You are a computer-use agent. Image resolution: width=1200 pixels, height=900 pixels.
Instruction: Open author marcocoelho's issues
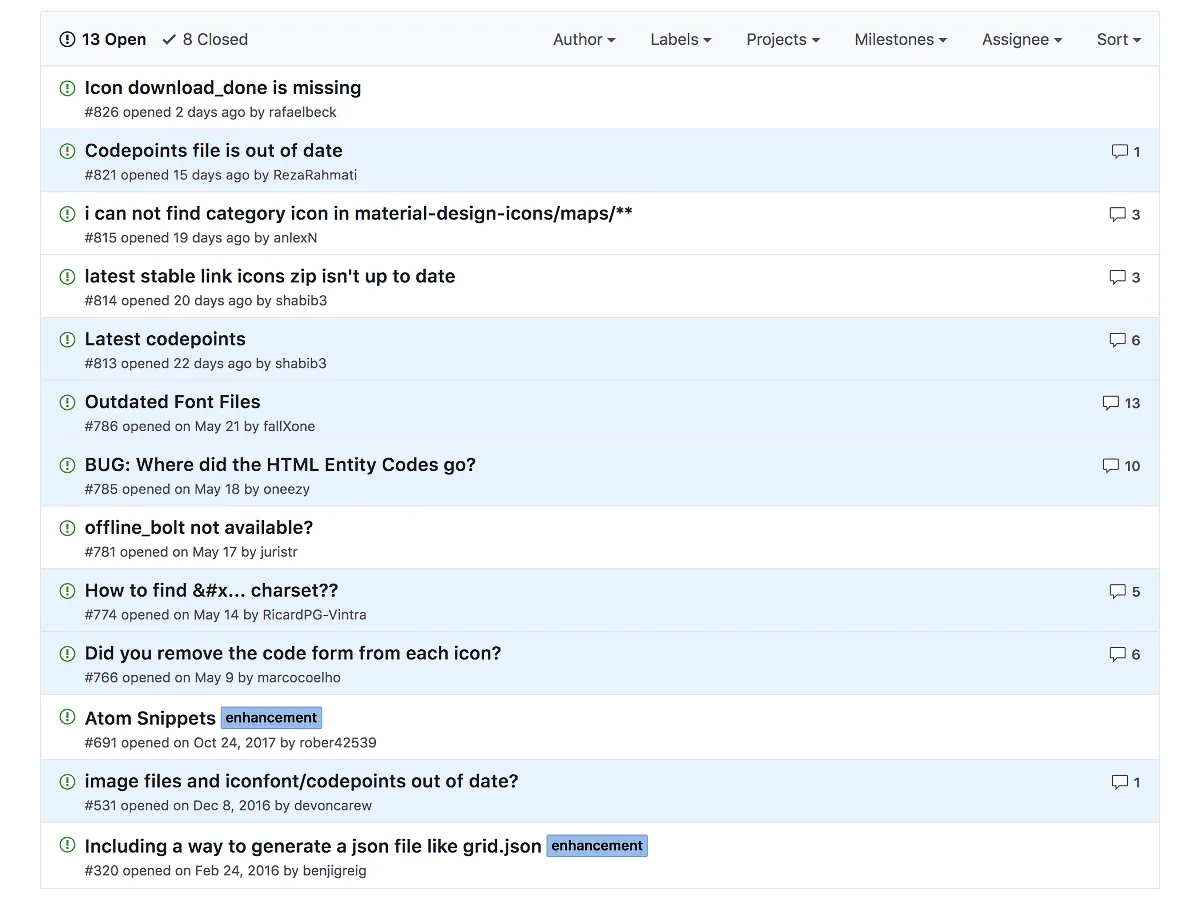pos(299,678)
